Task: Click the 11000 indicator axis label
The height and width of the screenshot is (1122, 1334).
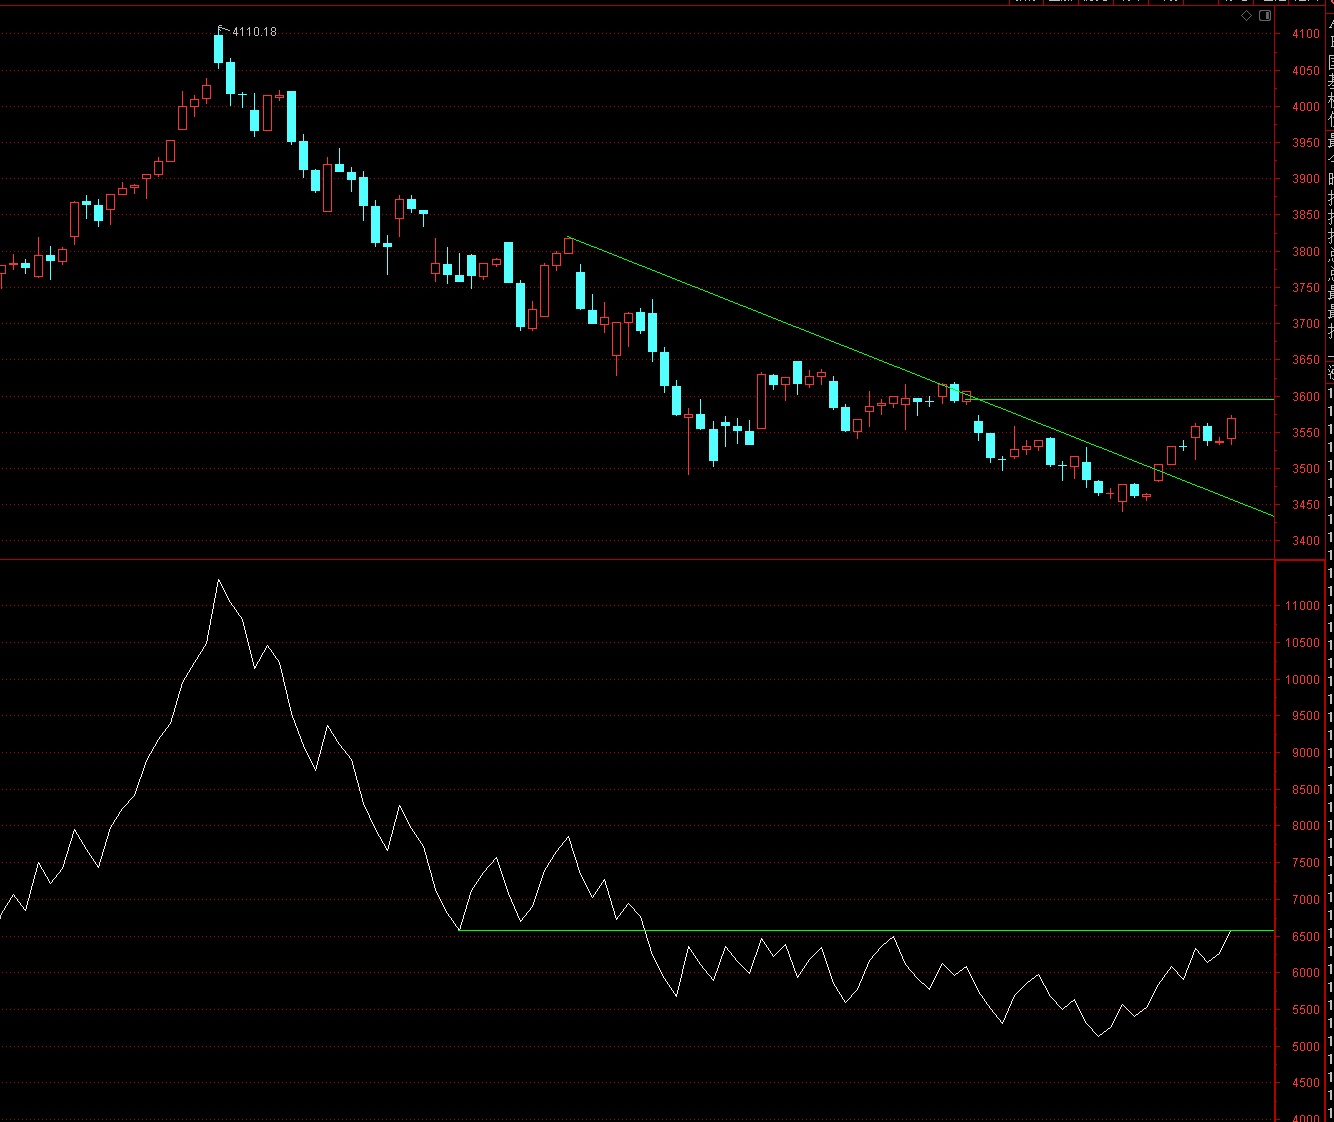Action: click(x=1302, y=606)
